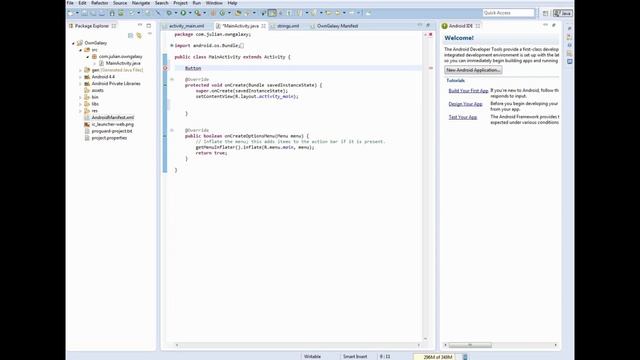This screenshot has width=640, height=360.
Task: Toggle the Mark Occurrences toolbar button
Action: [272, 13]
